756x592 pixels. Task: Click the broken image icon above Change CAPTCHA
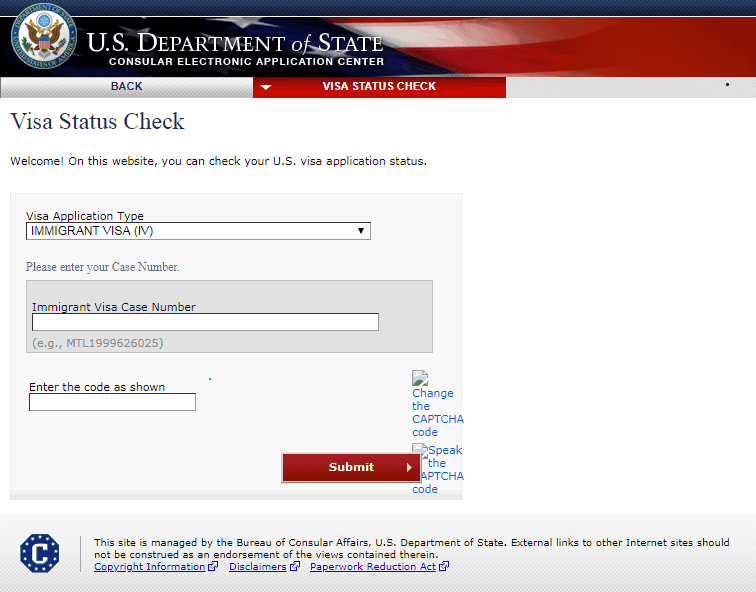[420, 379]
